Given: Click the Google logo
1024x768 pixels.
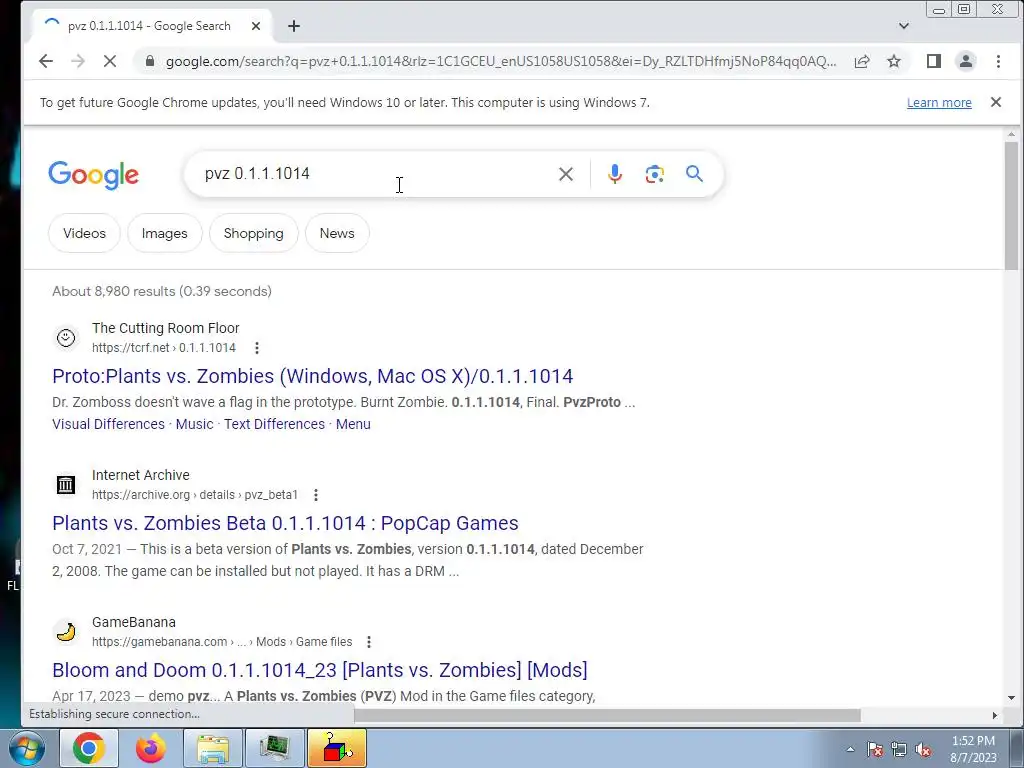Looking at the screenshot, I should pyautogui.click(x=93, y=174).
